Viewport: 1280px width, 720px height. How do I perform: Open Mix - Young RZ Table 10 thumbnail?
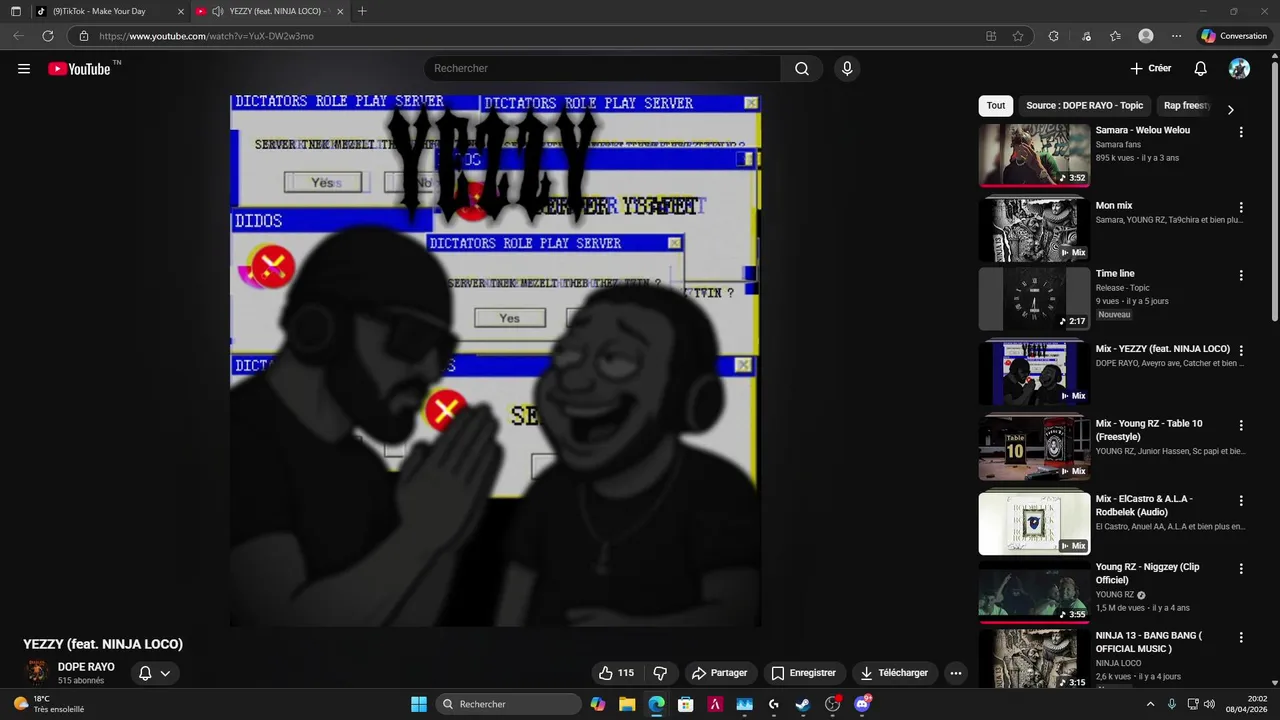[x=1034, y=449]
